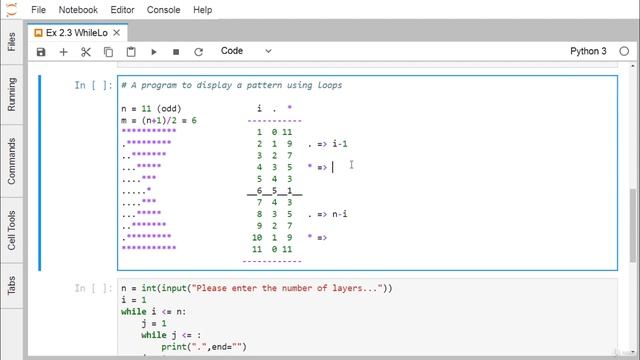640x360 pixels.
Task: Open the Notebook menu
Action: click(78, 10)
